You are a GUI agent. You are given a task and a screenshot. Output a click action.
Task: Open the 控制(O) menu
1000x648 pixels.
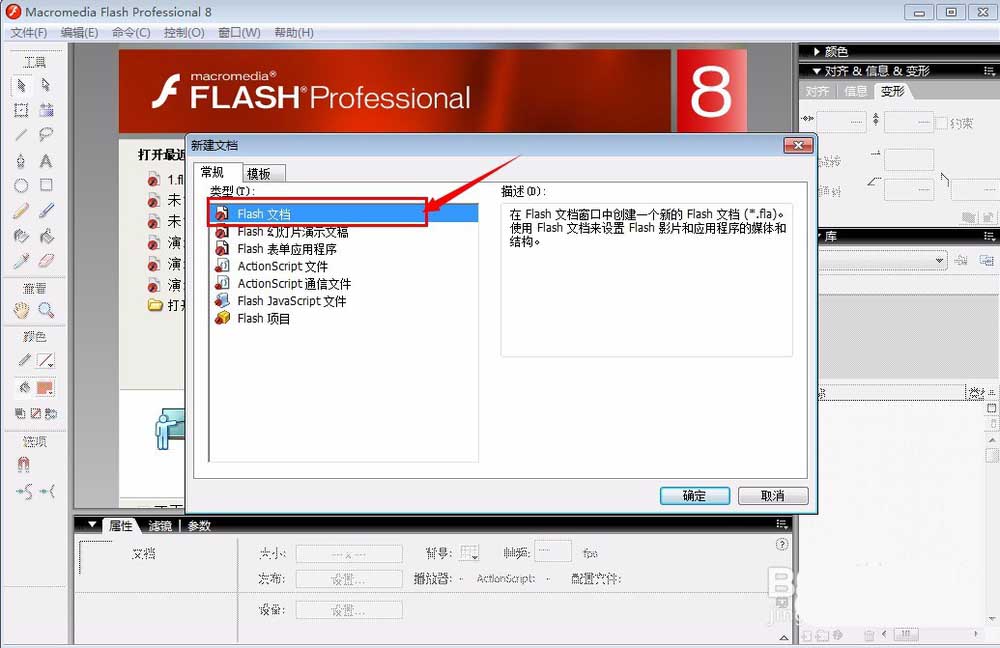(x=184, y=33)
